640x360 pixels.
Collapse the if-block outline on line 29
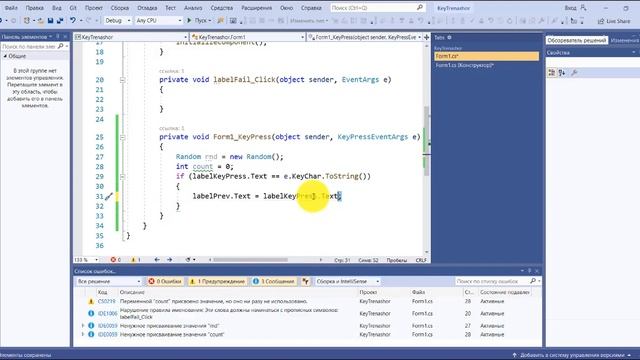(x=122, y=177)
